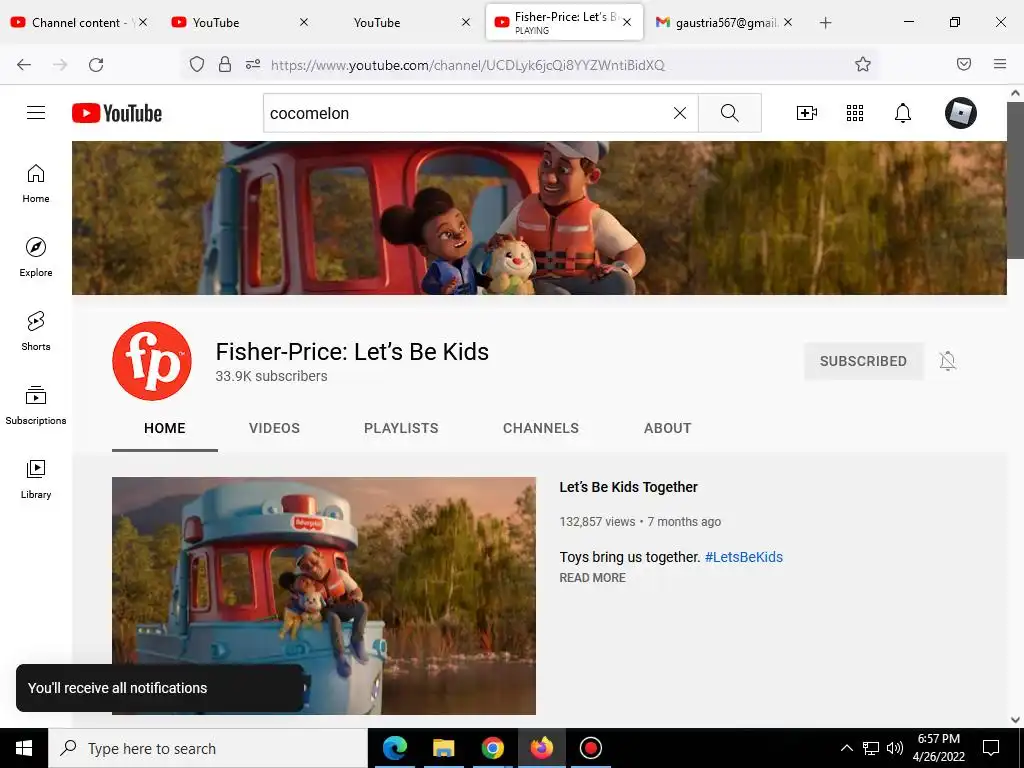Click the Windows taskbar search box
The height and width of the screenshot is (768, 1024).
[208, 748]
